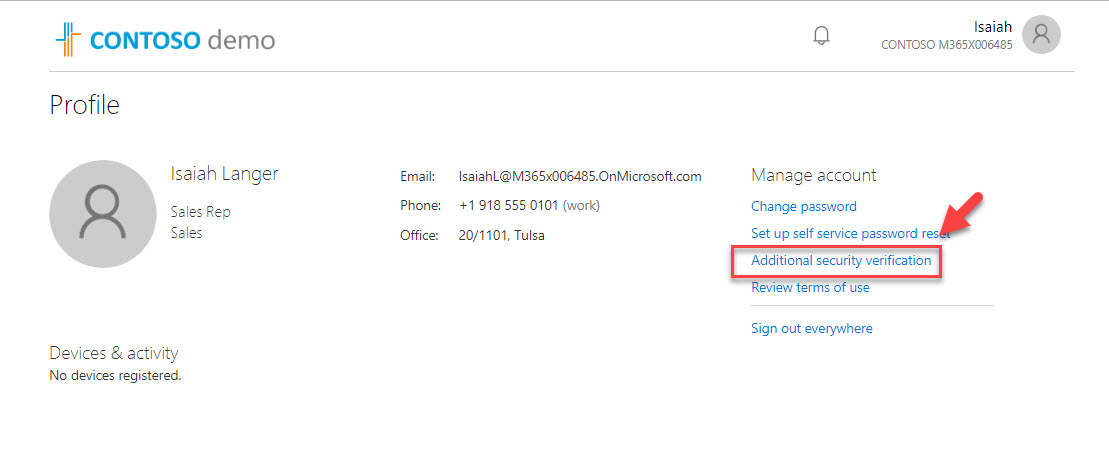Click the CONTOSO M365X006485 tenant label
1109x467 pixels.
[946, 45]
